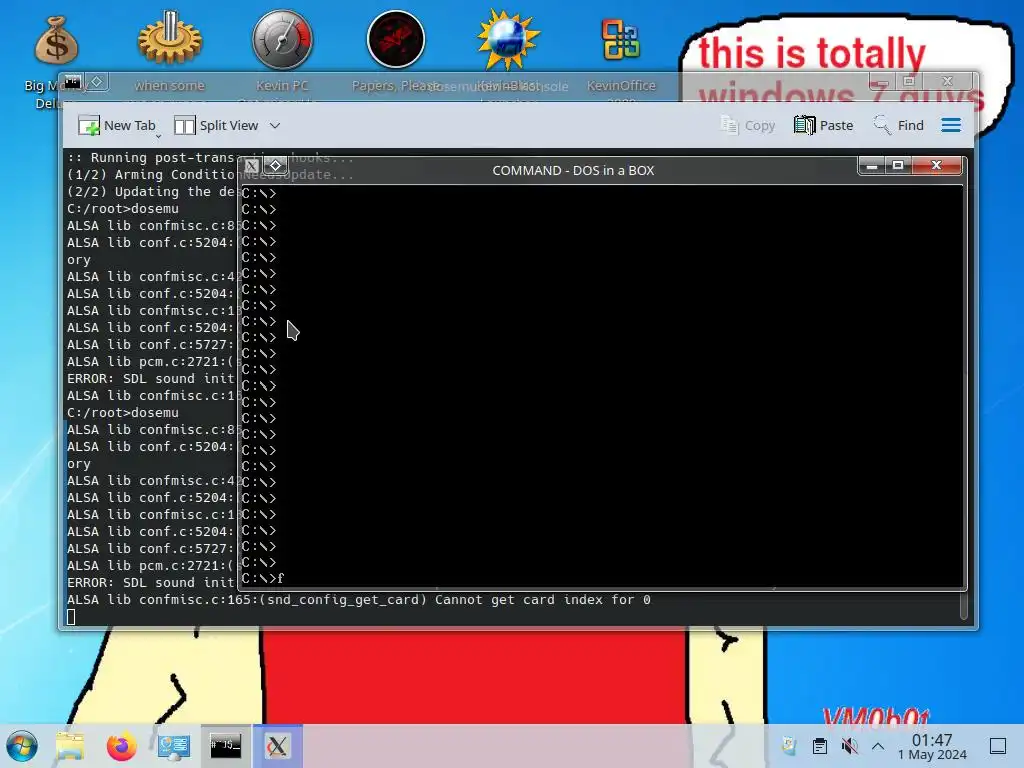Maximize the DOS in a BOX window
The height and width of the screenshot is (768, 1024).
(x=898, y=166)
